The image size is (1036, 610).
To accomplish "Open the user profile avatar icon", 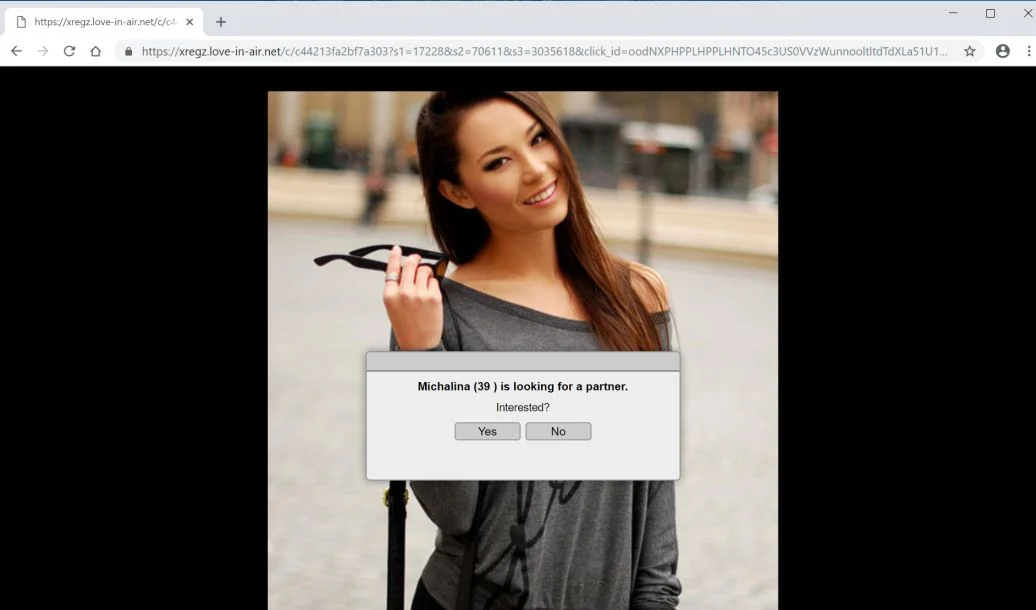I will click(1002, 51).
